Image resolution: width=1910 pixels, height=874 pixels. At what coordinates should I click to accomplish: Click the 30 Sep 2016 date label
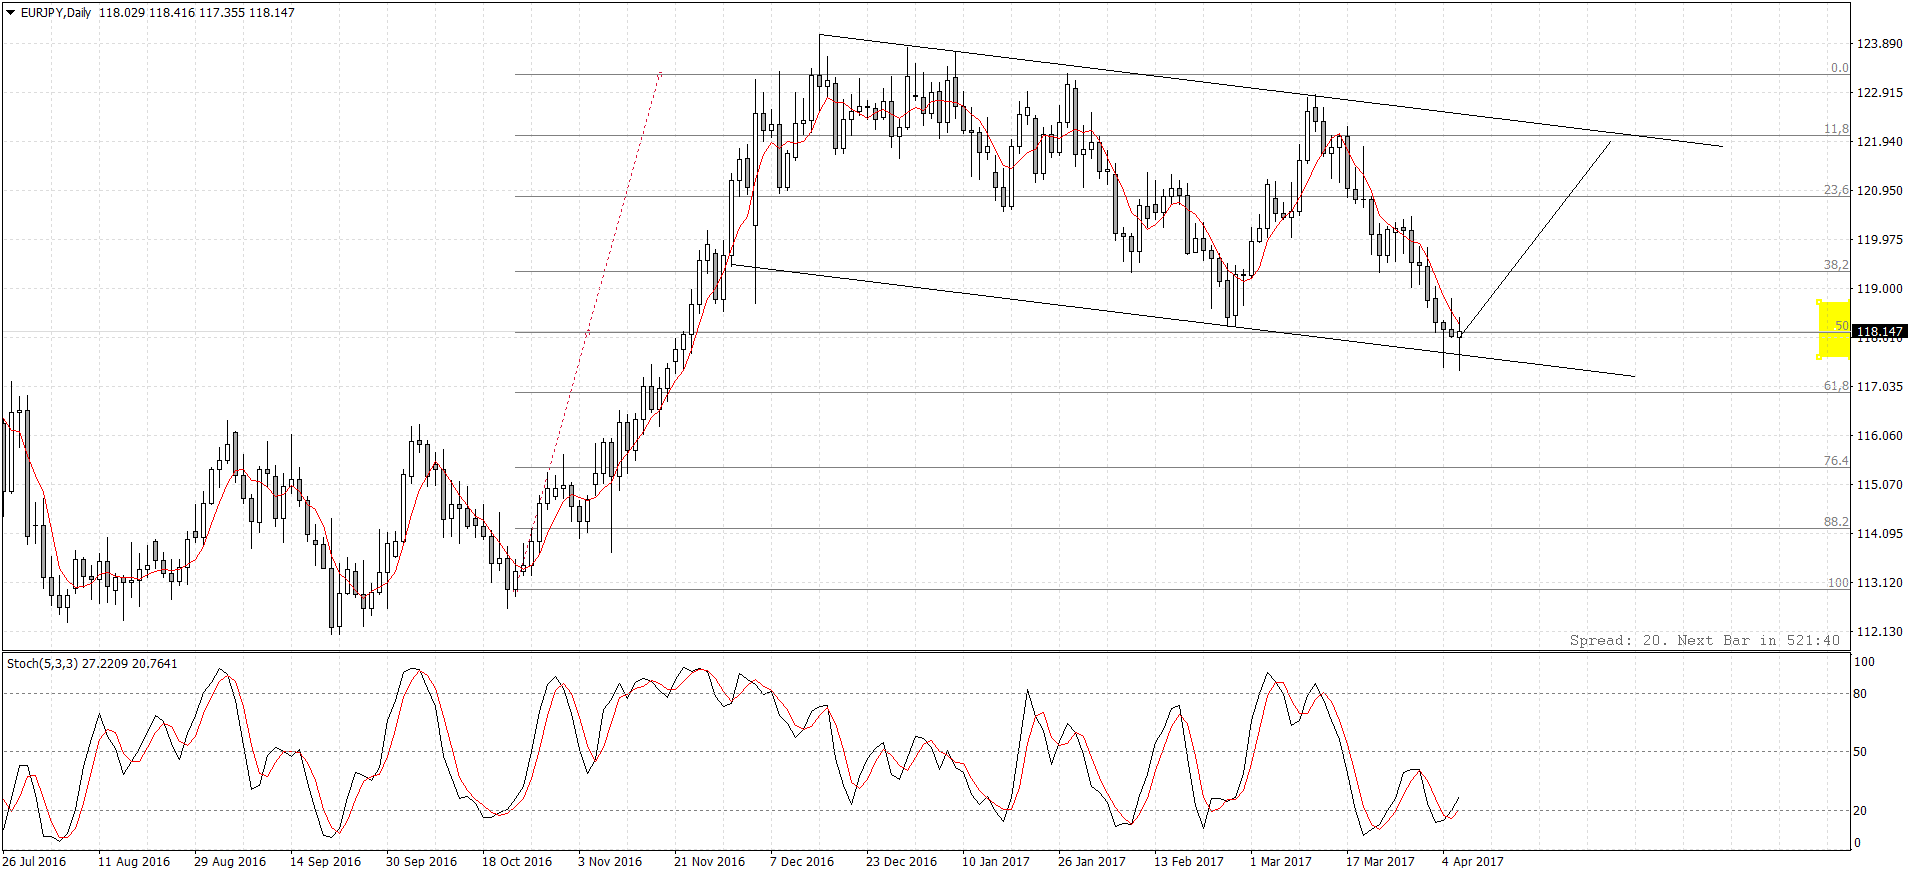[421, 862]
